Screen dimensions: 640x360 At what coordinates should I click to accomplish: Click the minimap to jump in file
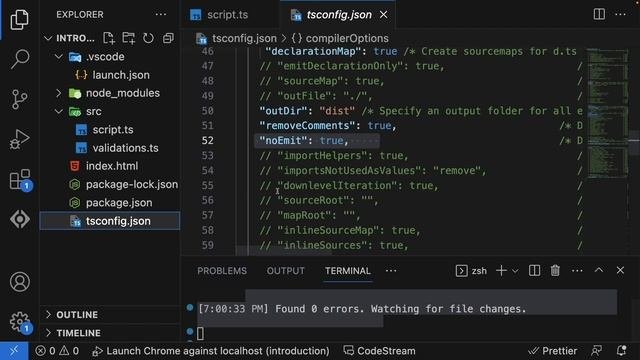607,114
